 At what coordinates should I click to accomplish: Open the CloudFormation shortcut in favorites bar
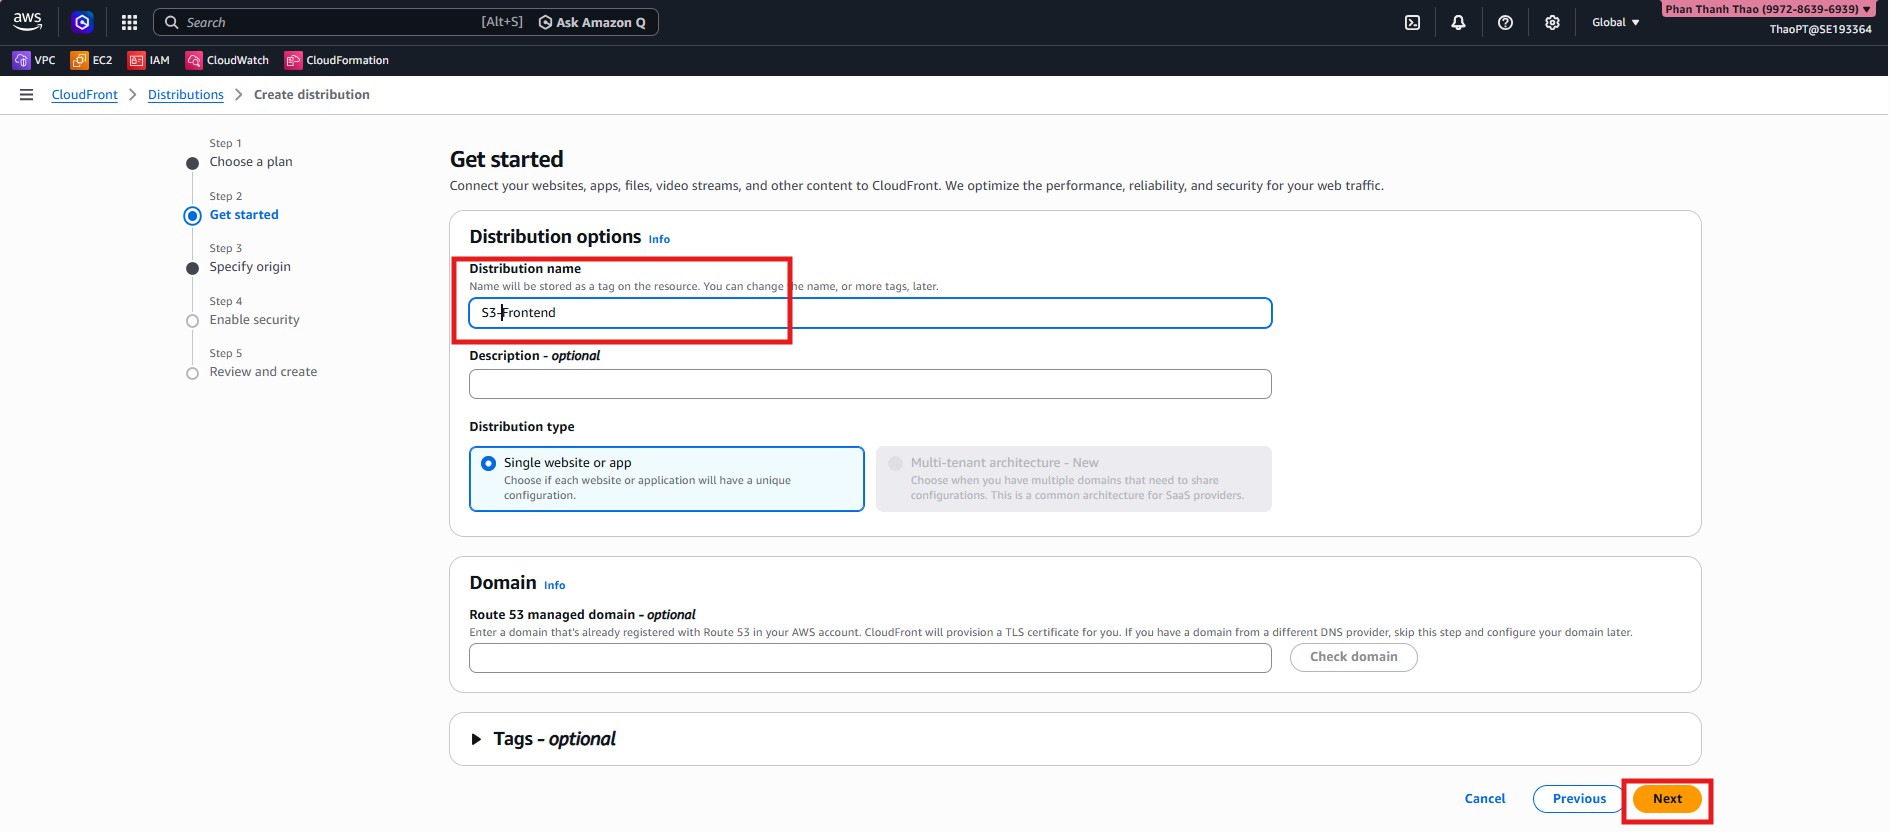click(x=337, y=60)
